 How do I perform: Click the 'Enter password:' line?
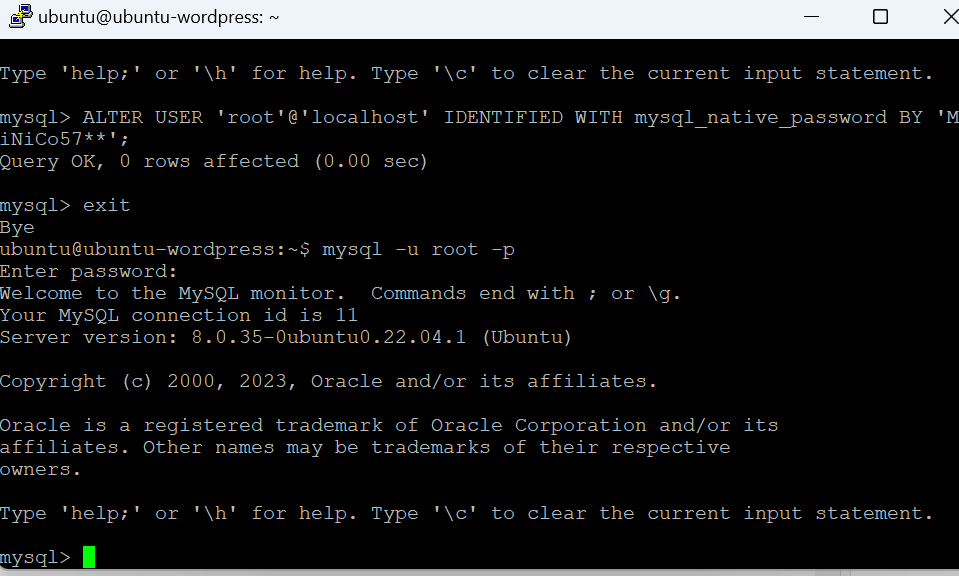89,271
